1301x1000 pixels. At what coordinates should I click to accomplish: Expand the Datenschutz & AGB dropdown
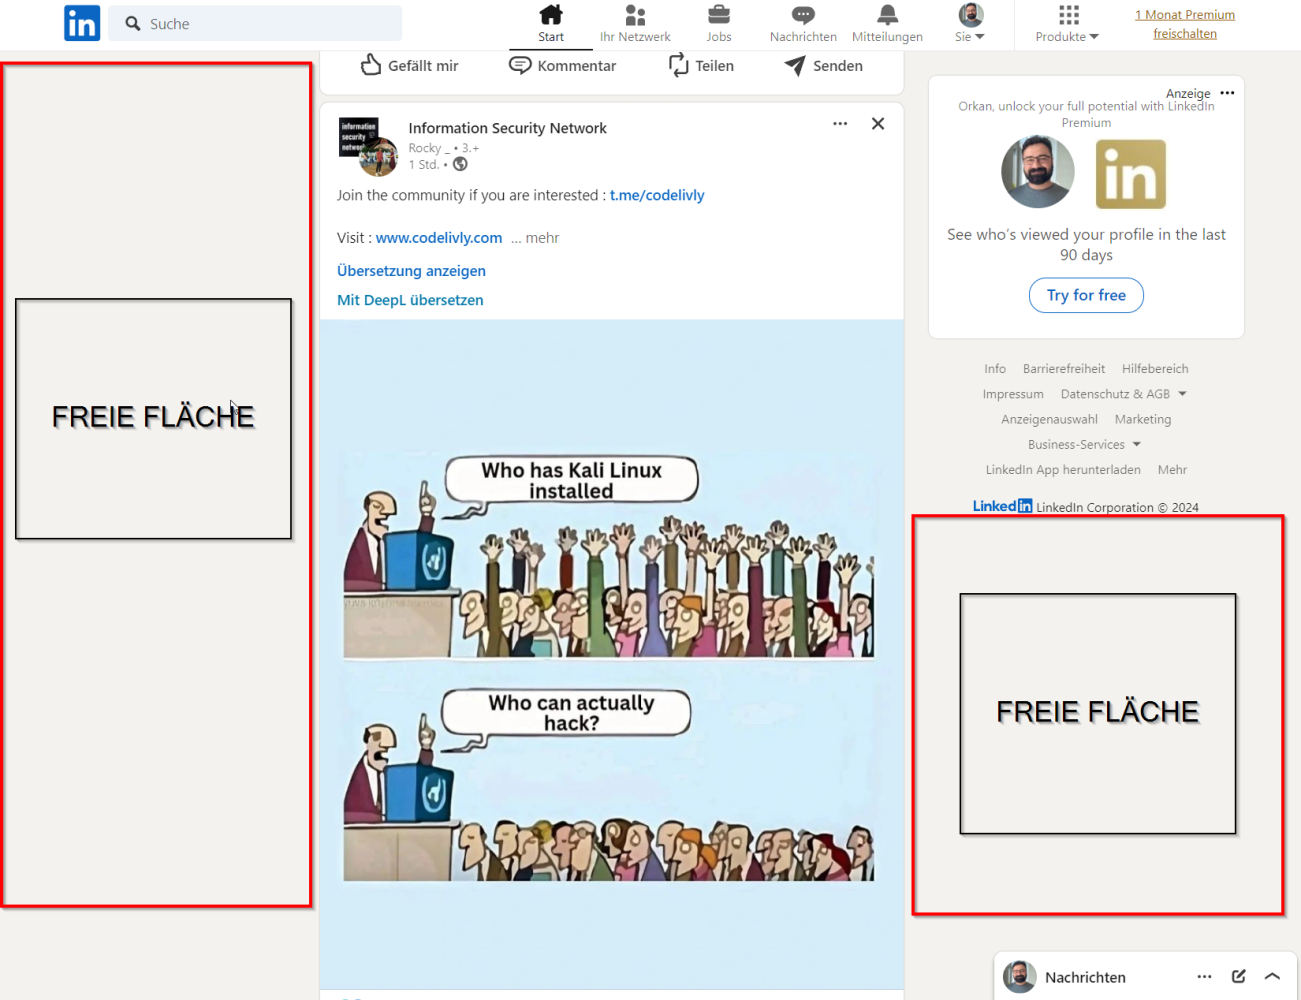pyautogui.click(x=1123, y=394)
